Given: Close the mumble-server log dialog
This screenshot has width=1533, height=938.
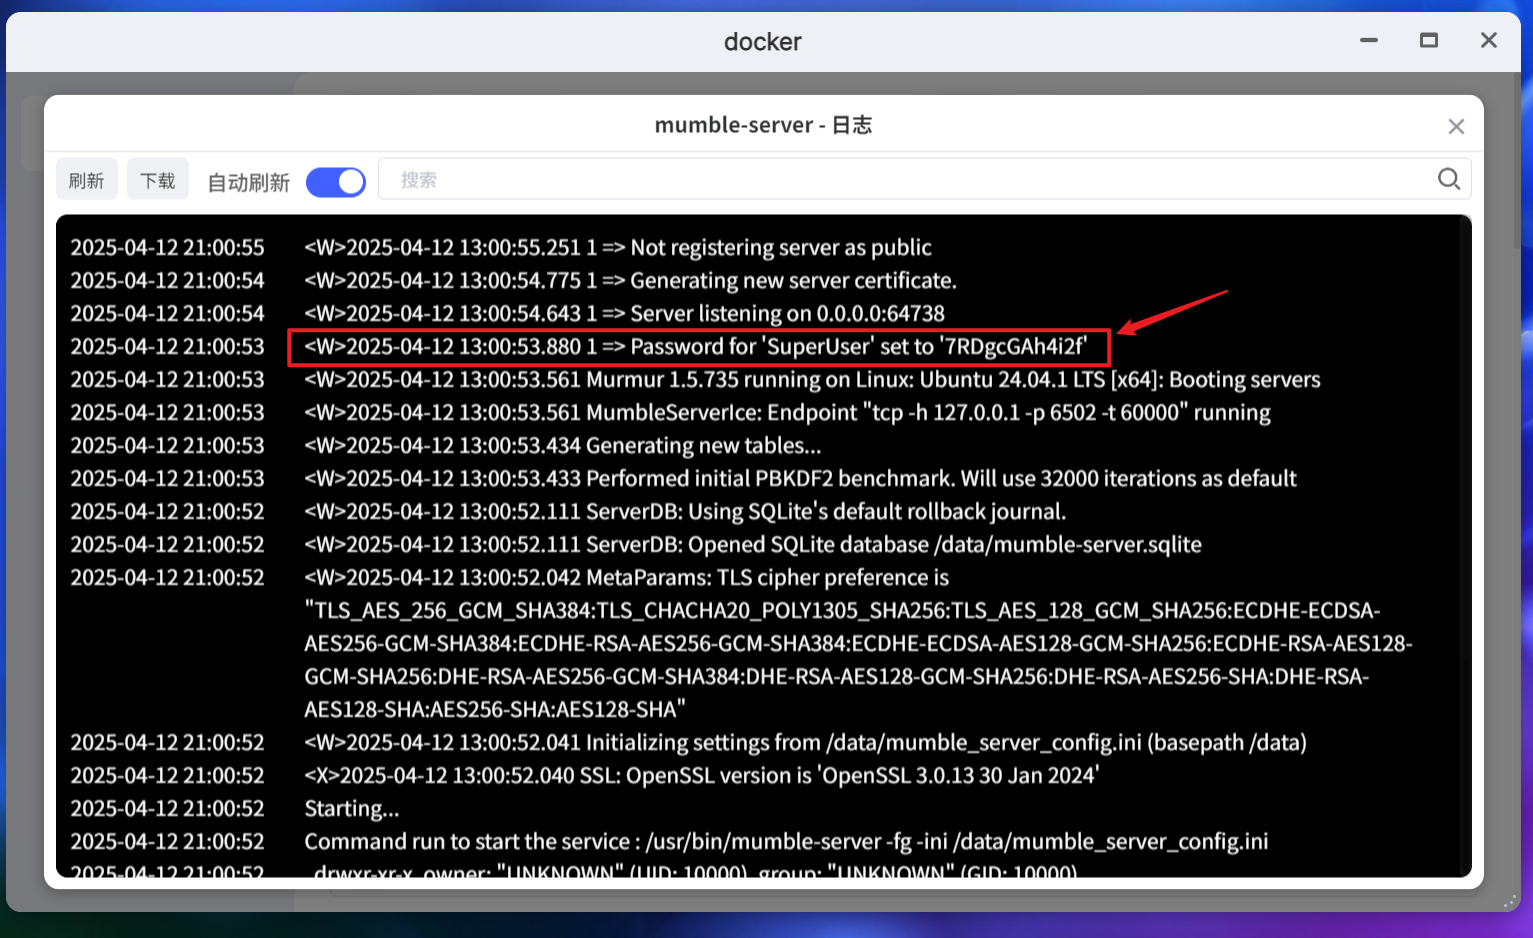Looking at the screenshot, I should click(1456, 126).
